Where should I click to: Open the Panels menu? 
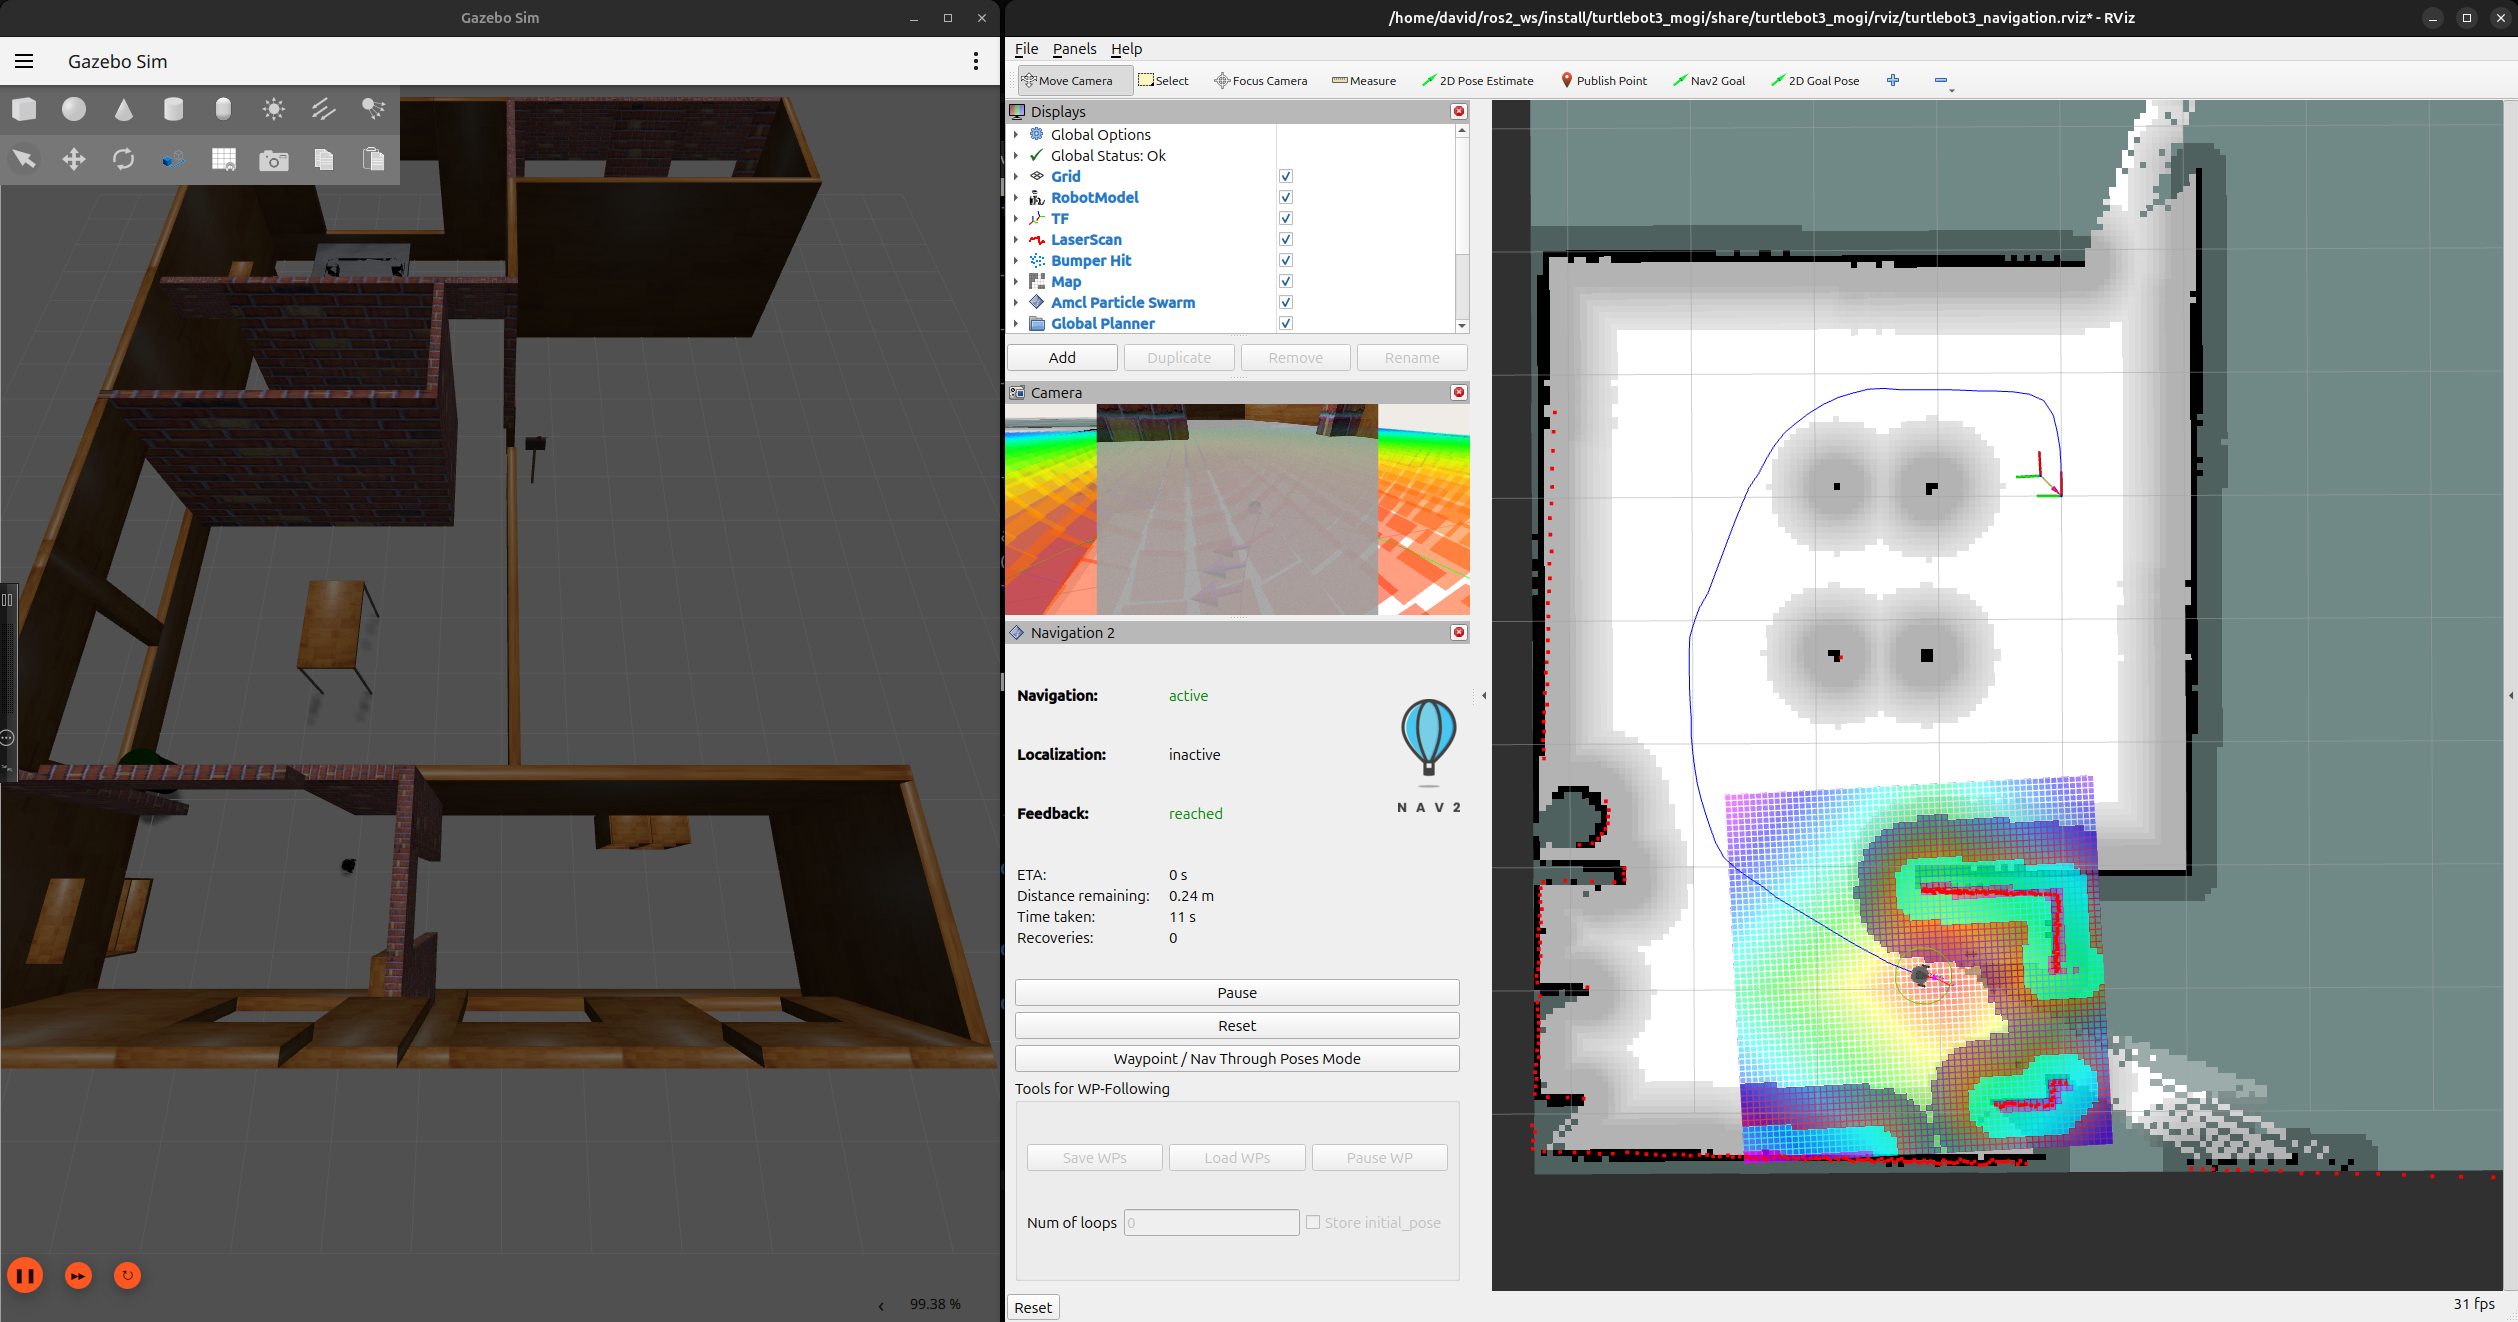coord(1074,49)
